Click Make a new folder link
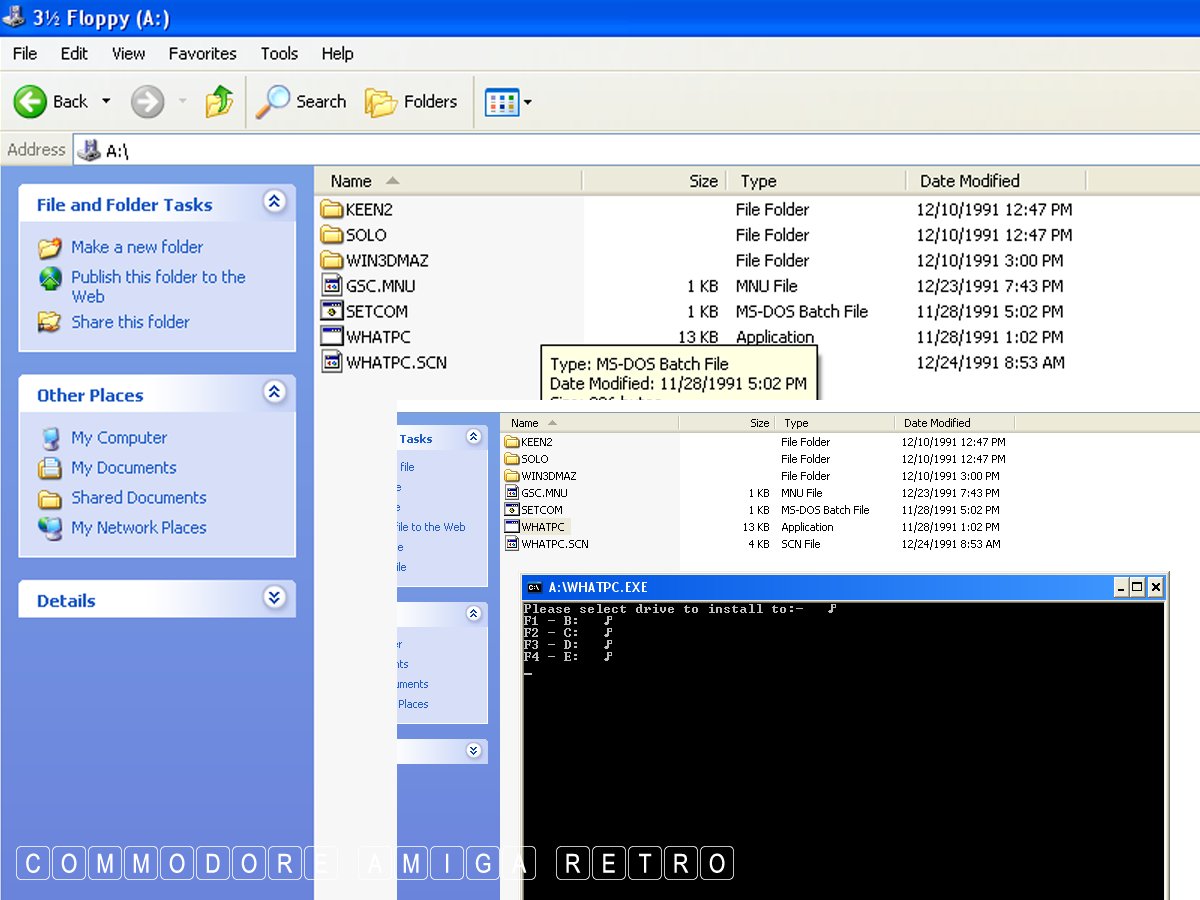The image size is (1200, 900). point(136,247)
